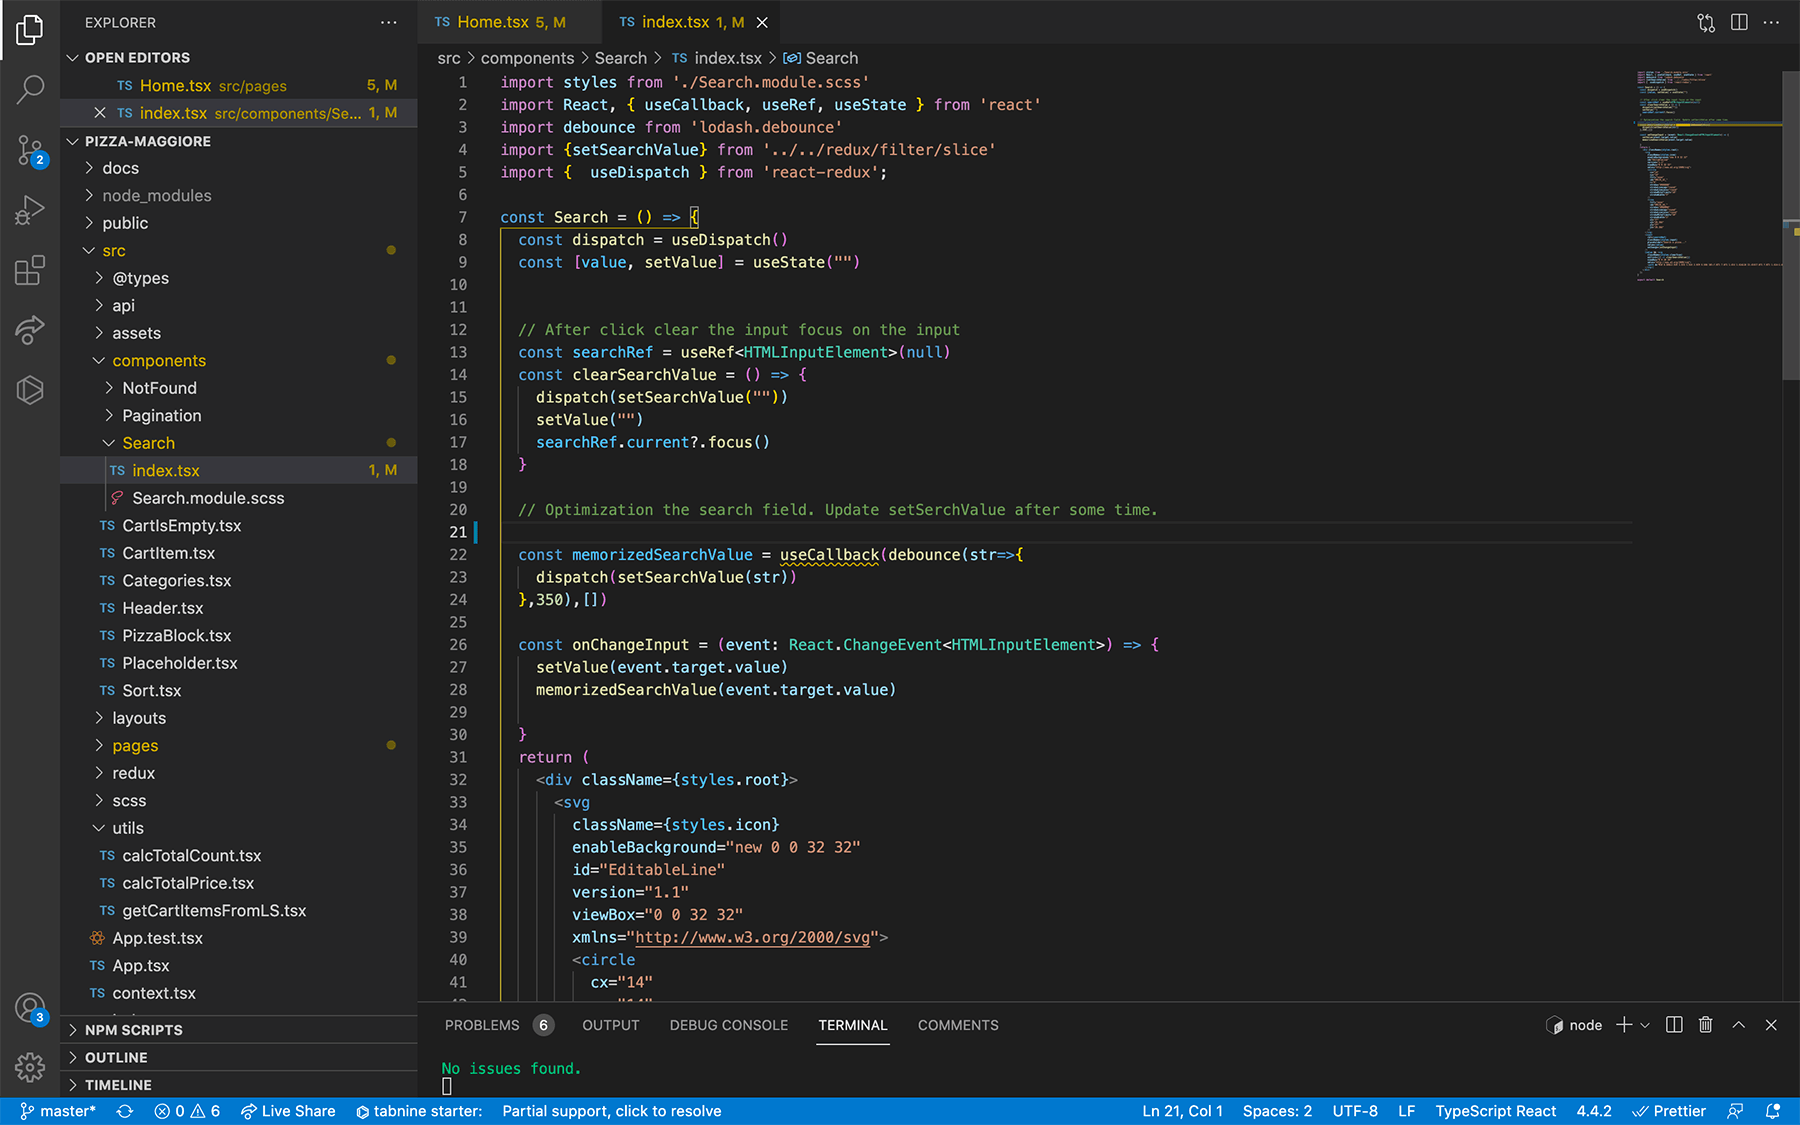Change indentation via Spaces: 2

[x=1277, y=1111]
